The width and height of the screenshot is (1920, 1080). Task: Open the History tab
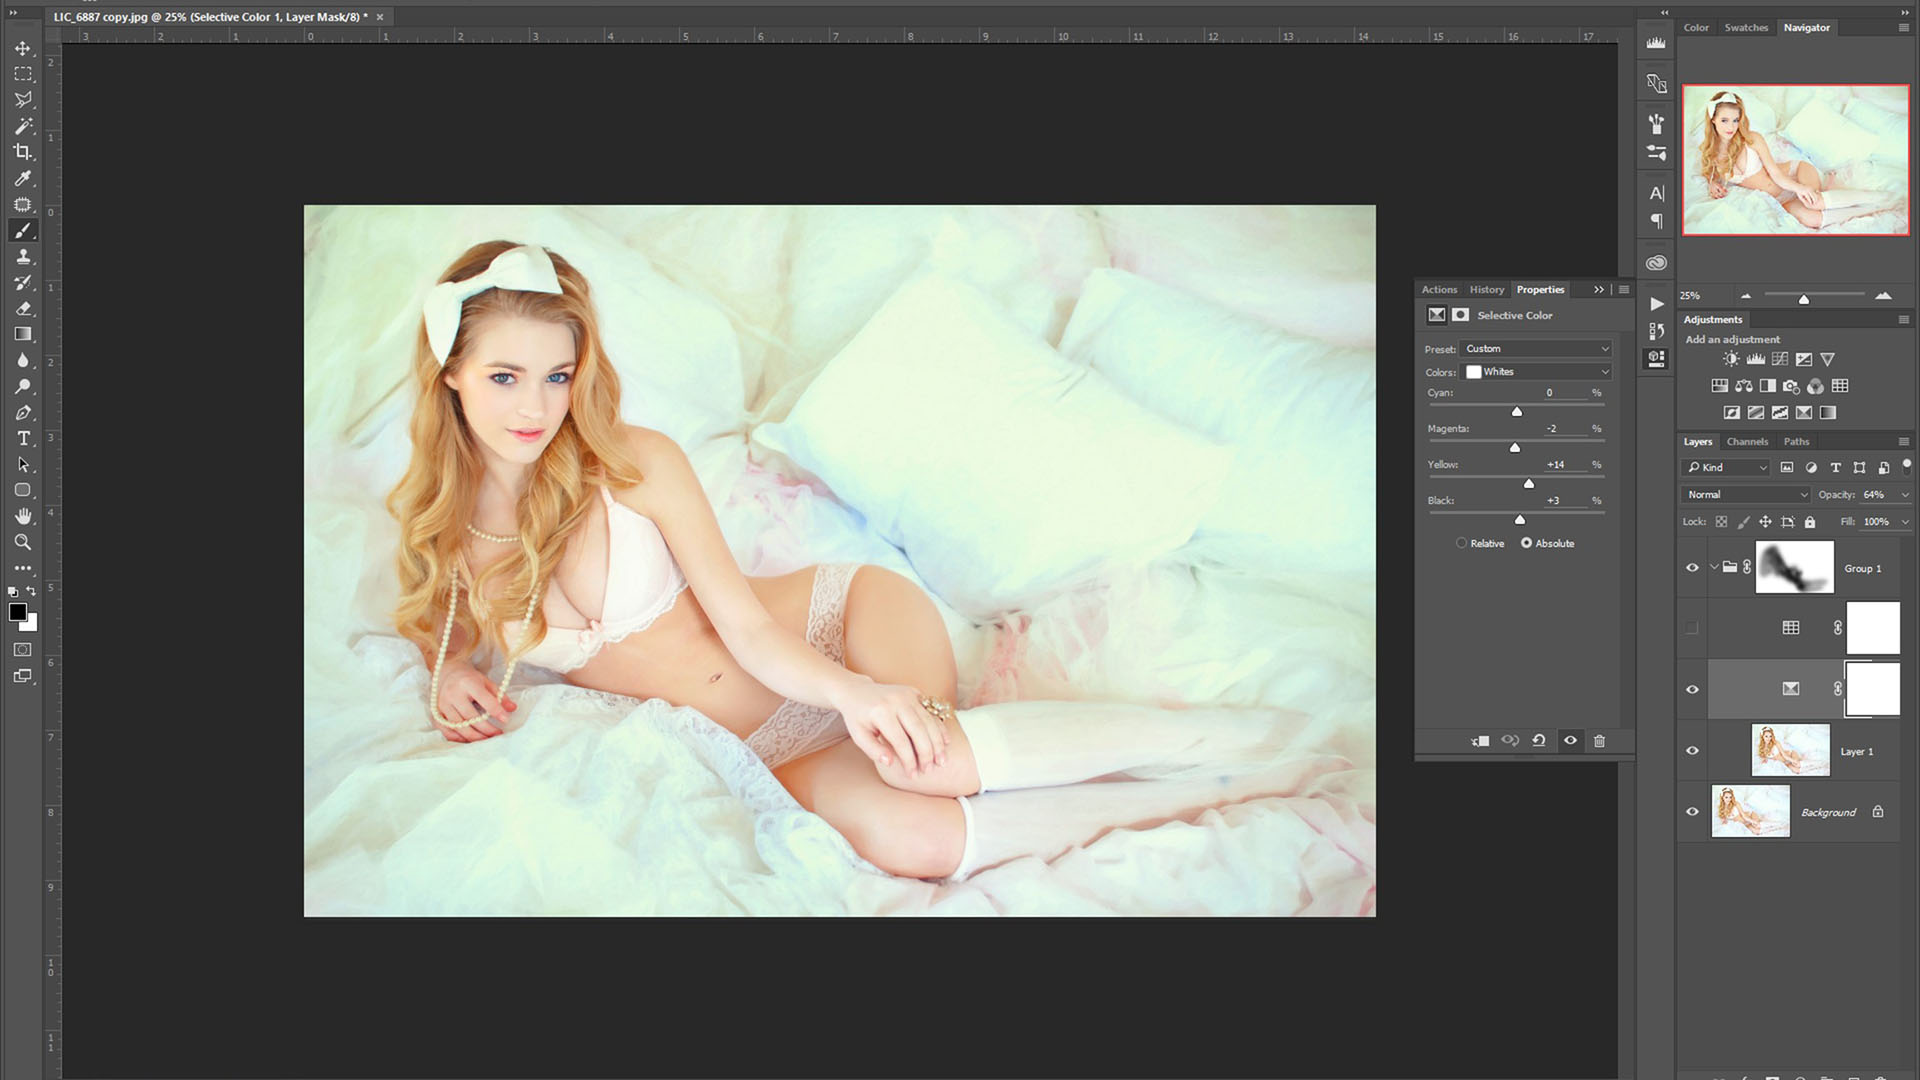(1486, 290)
